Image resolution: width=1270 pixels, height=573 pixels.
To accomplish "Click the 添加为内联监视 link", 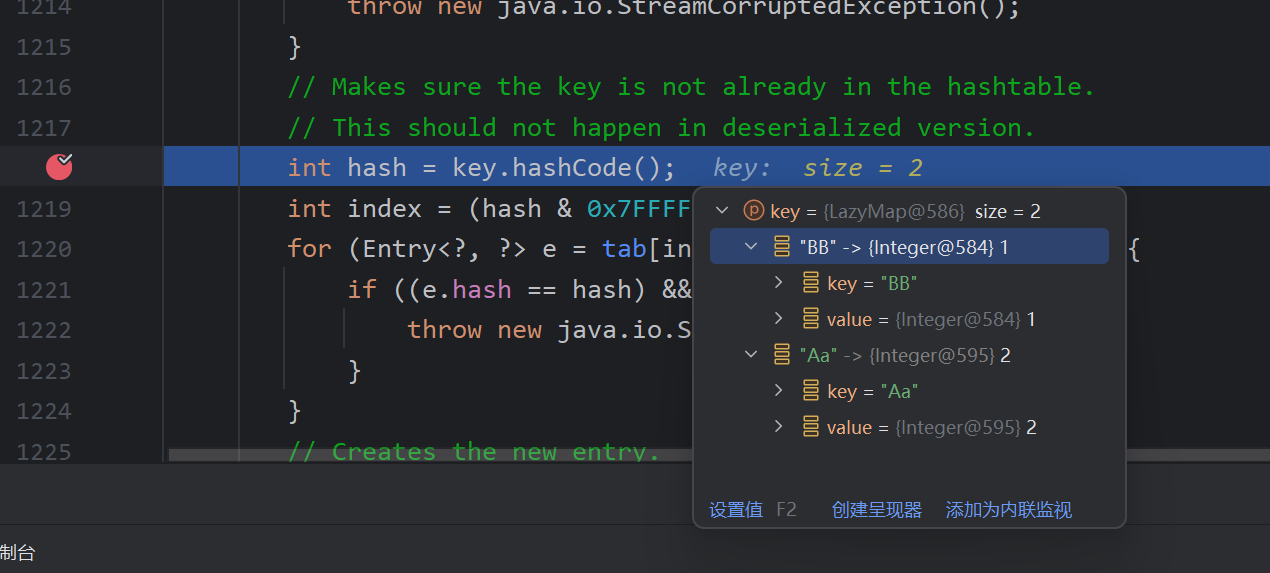I will coord(1008,509).
